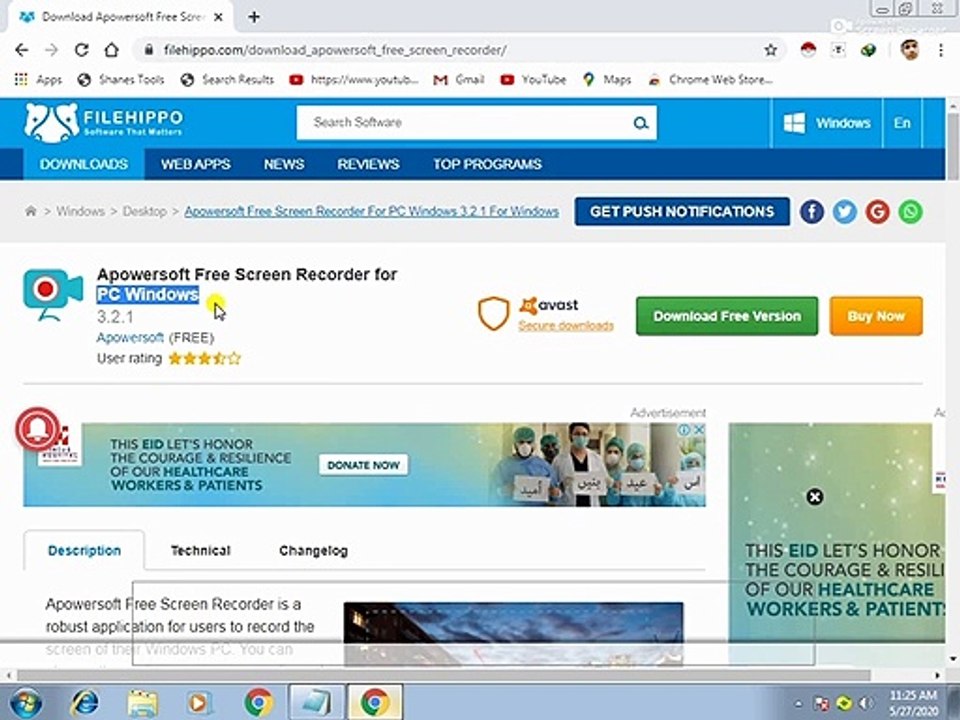The image size is (960, 720).
Task: Click Apowersoft screen recorder app icon
Action: pyautogui.click(x=53, y=294)
